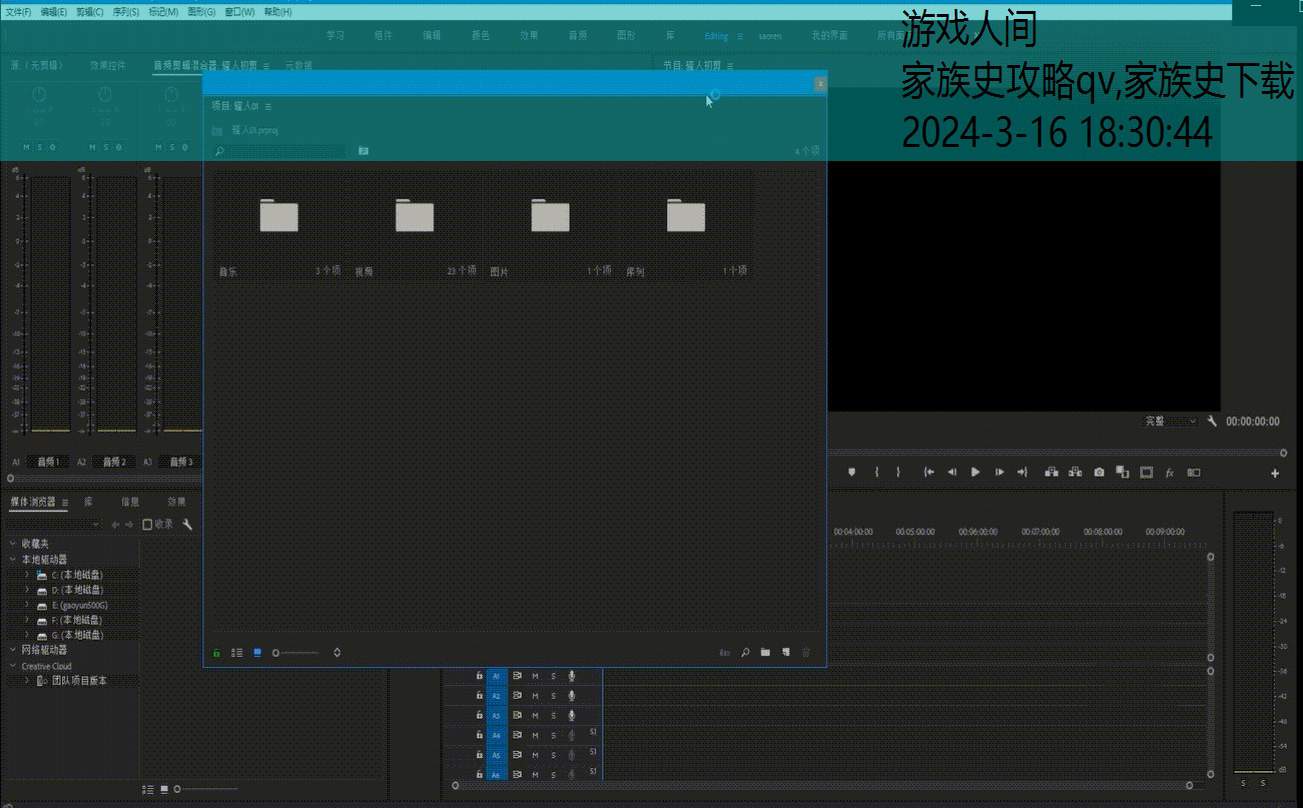Select the 我的界面 workspace
Image resolution: width=1303 pixels, height=808 pixels.
coord(829,35)
